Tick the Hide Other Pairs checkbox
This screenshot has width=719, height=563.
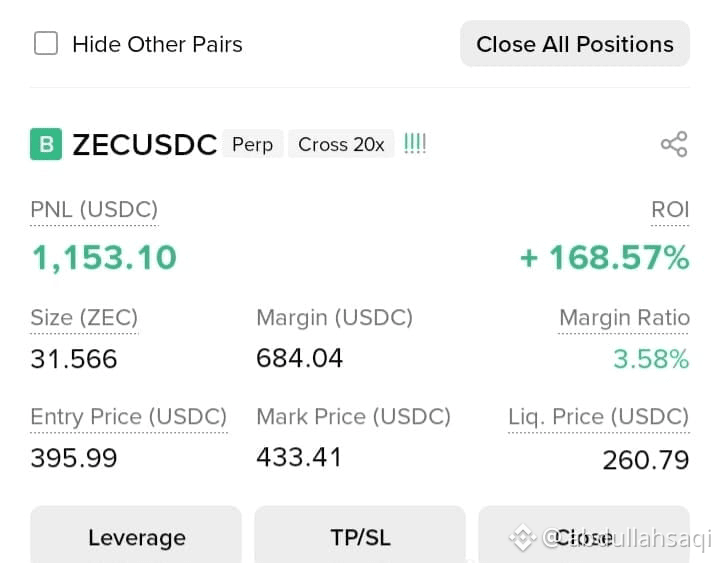click(x=46, y=44)
